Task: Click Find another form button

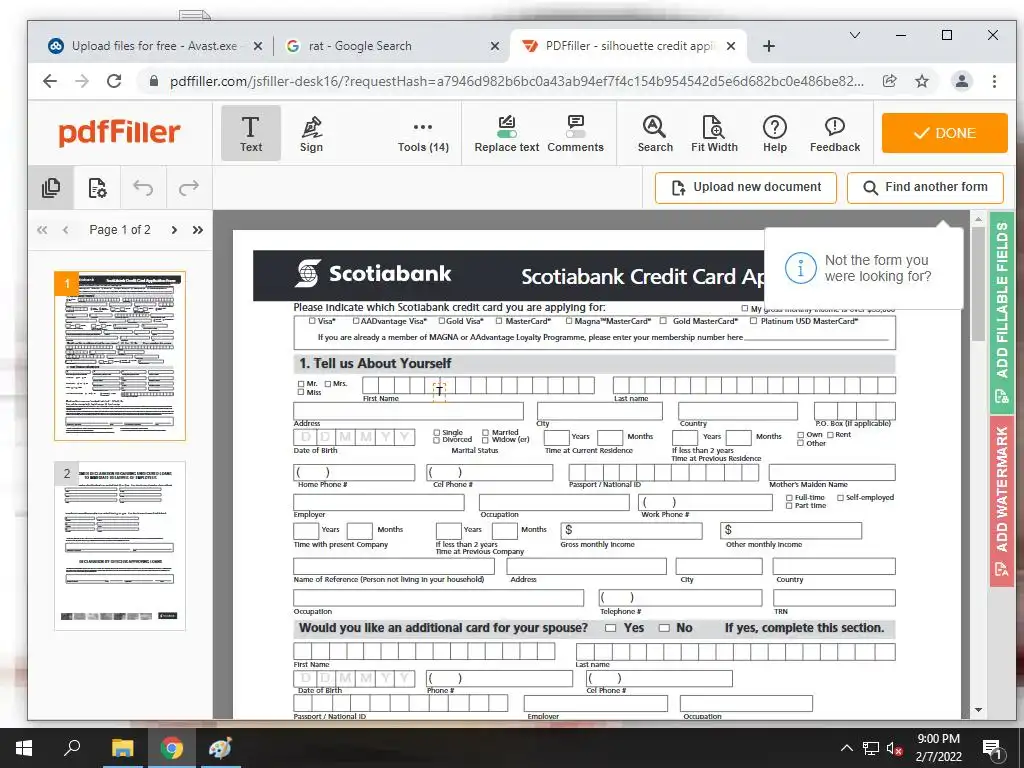Action: pyautogui.click(x=925, y=187)
